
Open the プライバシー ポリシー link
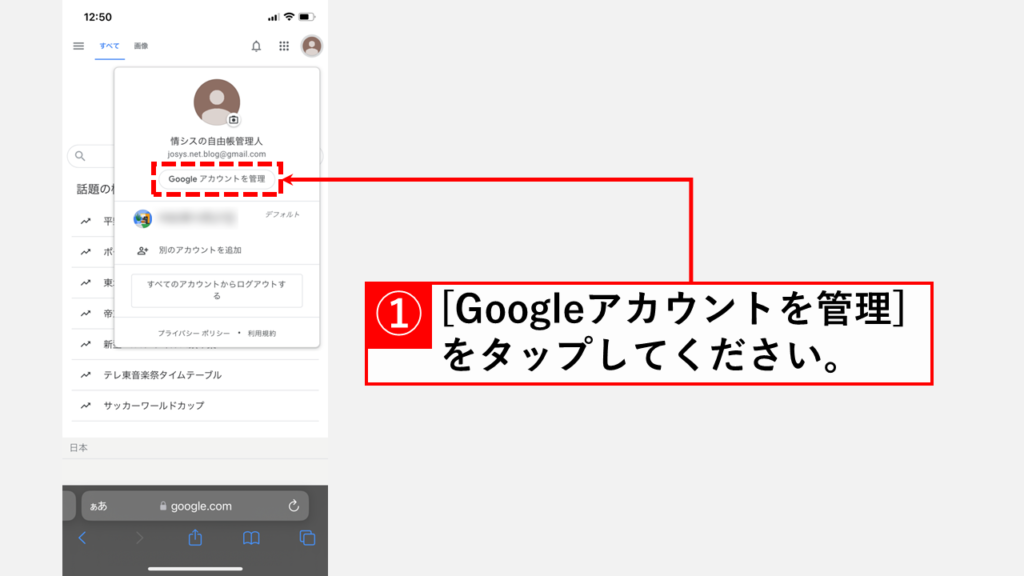(x=193, y=333)
